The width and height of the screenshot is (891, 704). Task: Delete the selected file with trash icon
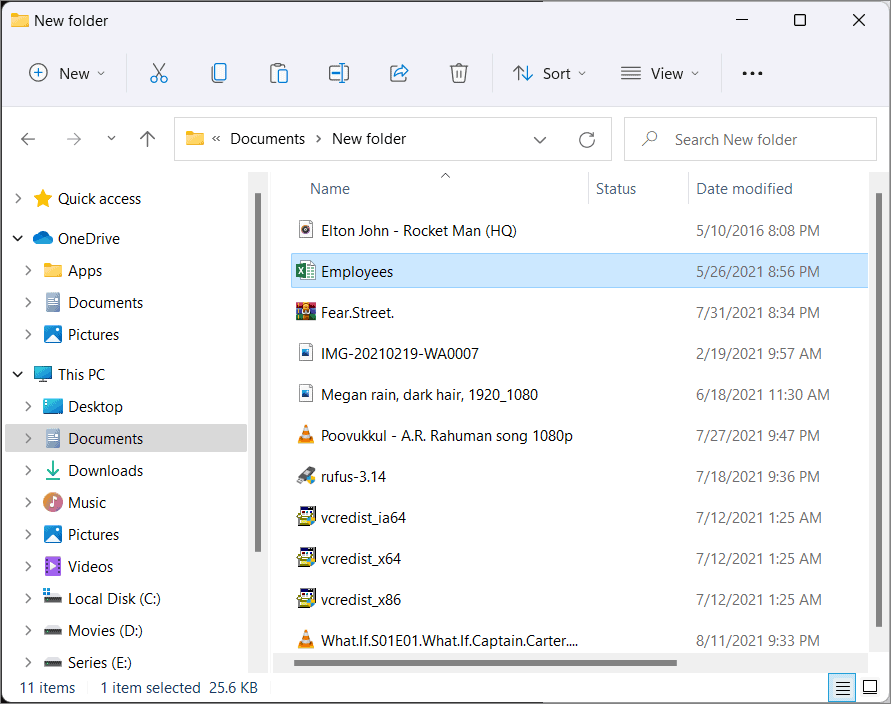point(459,72)
